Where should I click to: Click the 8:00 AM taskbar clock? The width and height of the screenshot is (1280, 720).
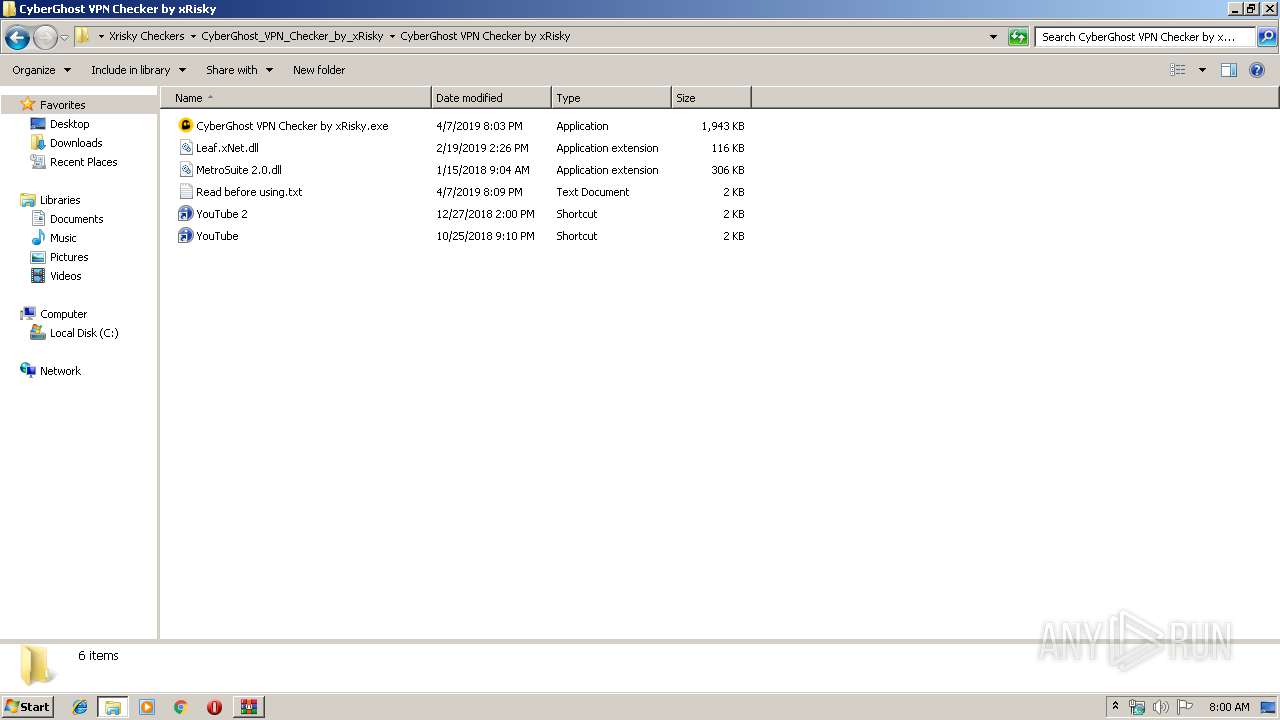point(1229,707)
